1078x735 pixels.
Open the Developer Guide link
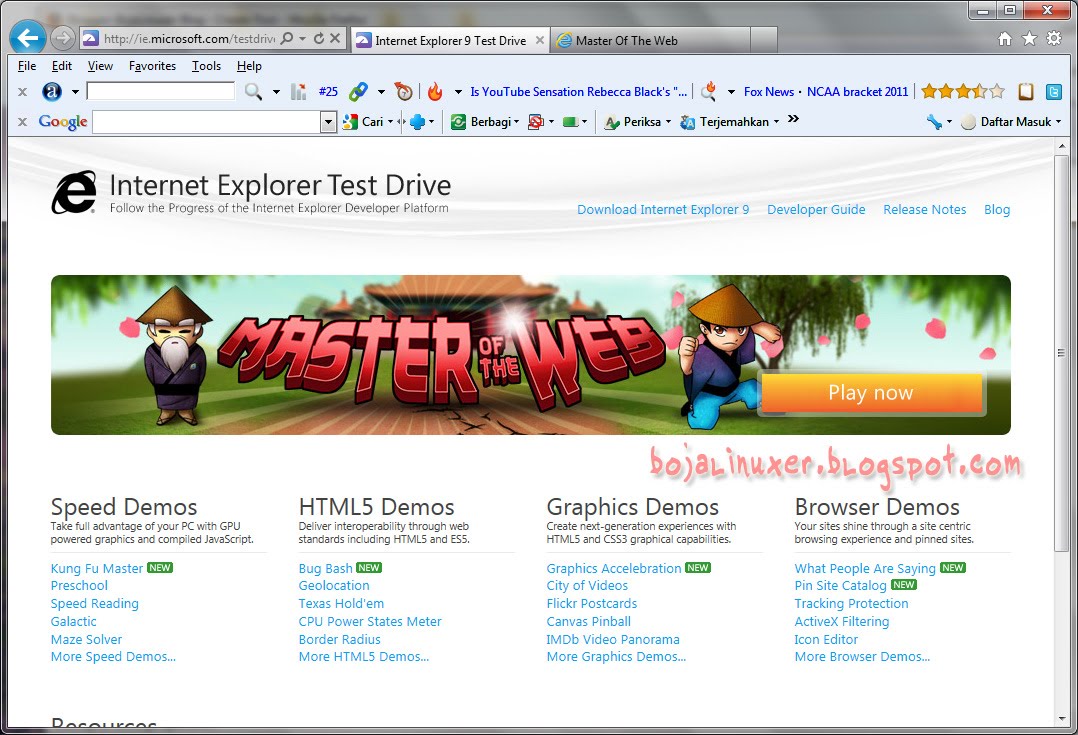click(x=816, y=210)
